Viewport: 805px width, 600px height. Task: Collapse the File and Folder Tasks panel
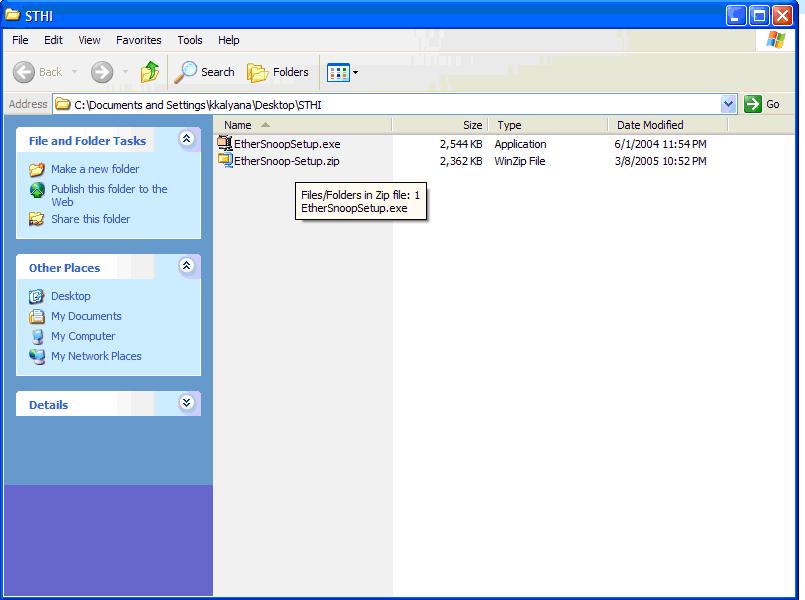[186, 140]
